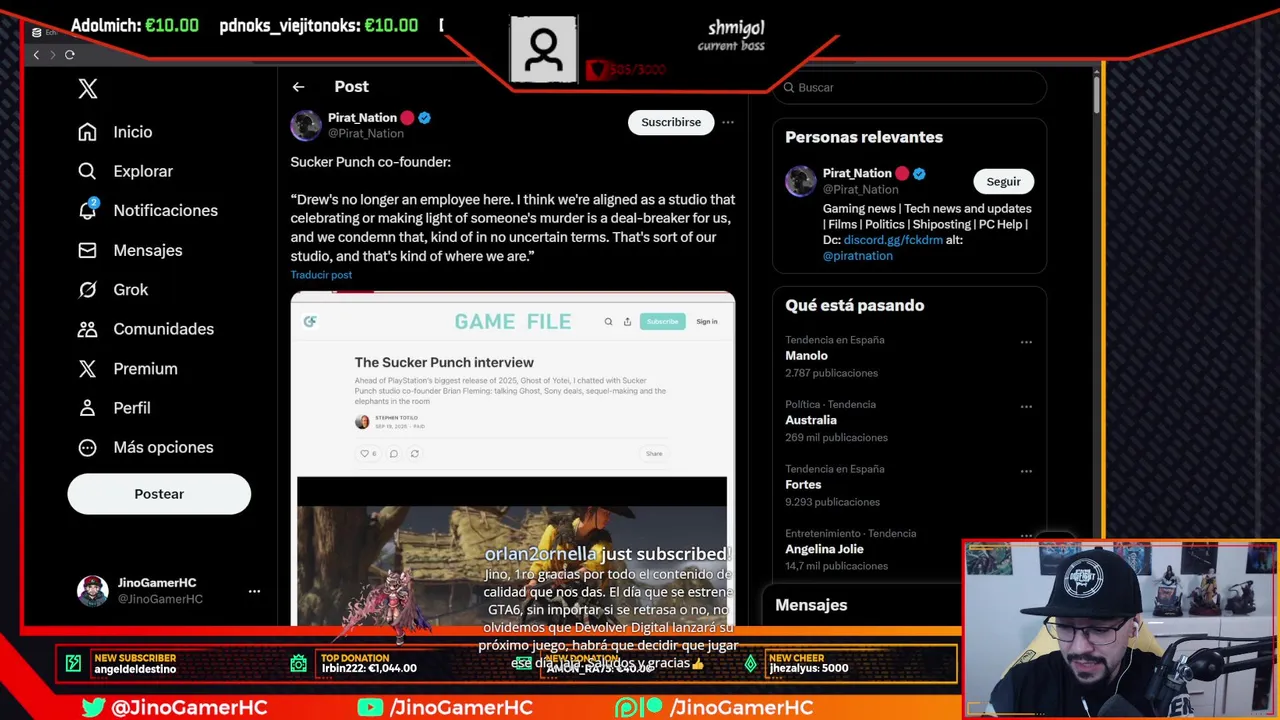Open discord.gg/fckdrm link
1280x720 pixels.
[893, 240]
